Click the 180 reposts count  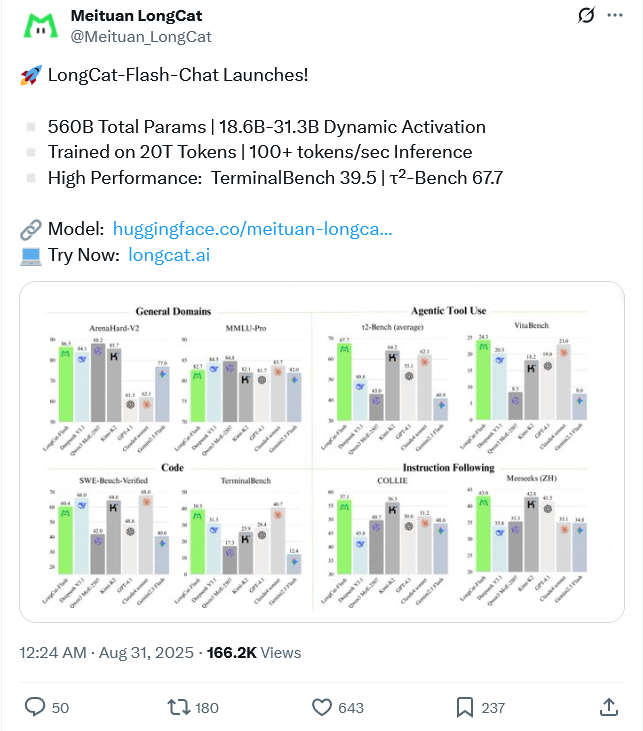(x=207, y=708)
